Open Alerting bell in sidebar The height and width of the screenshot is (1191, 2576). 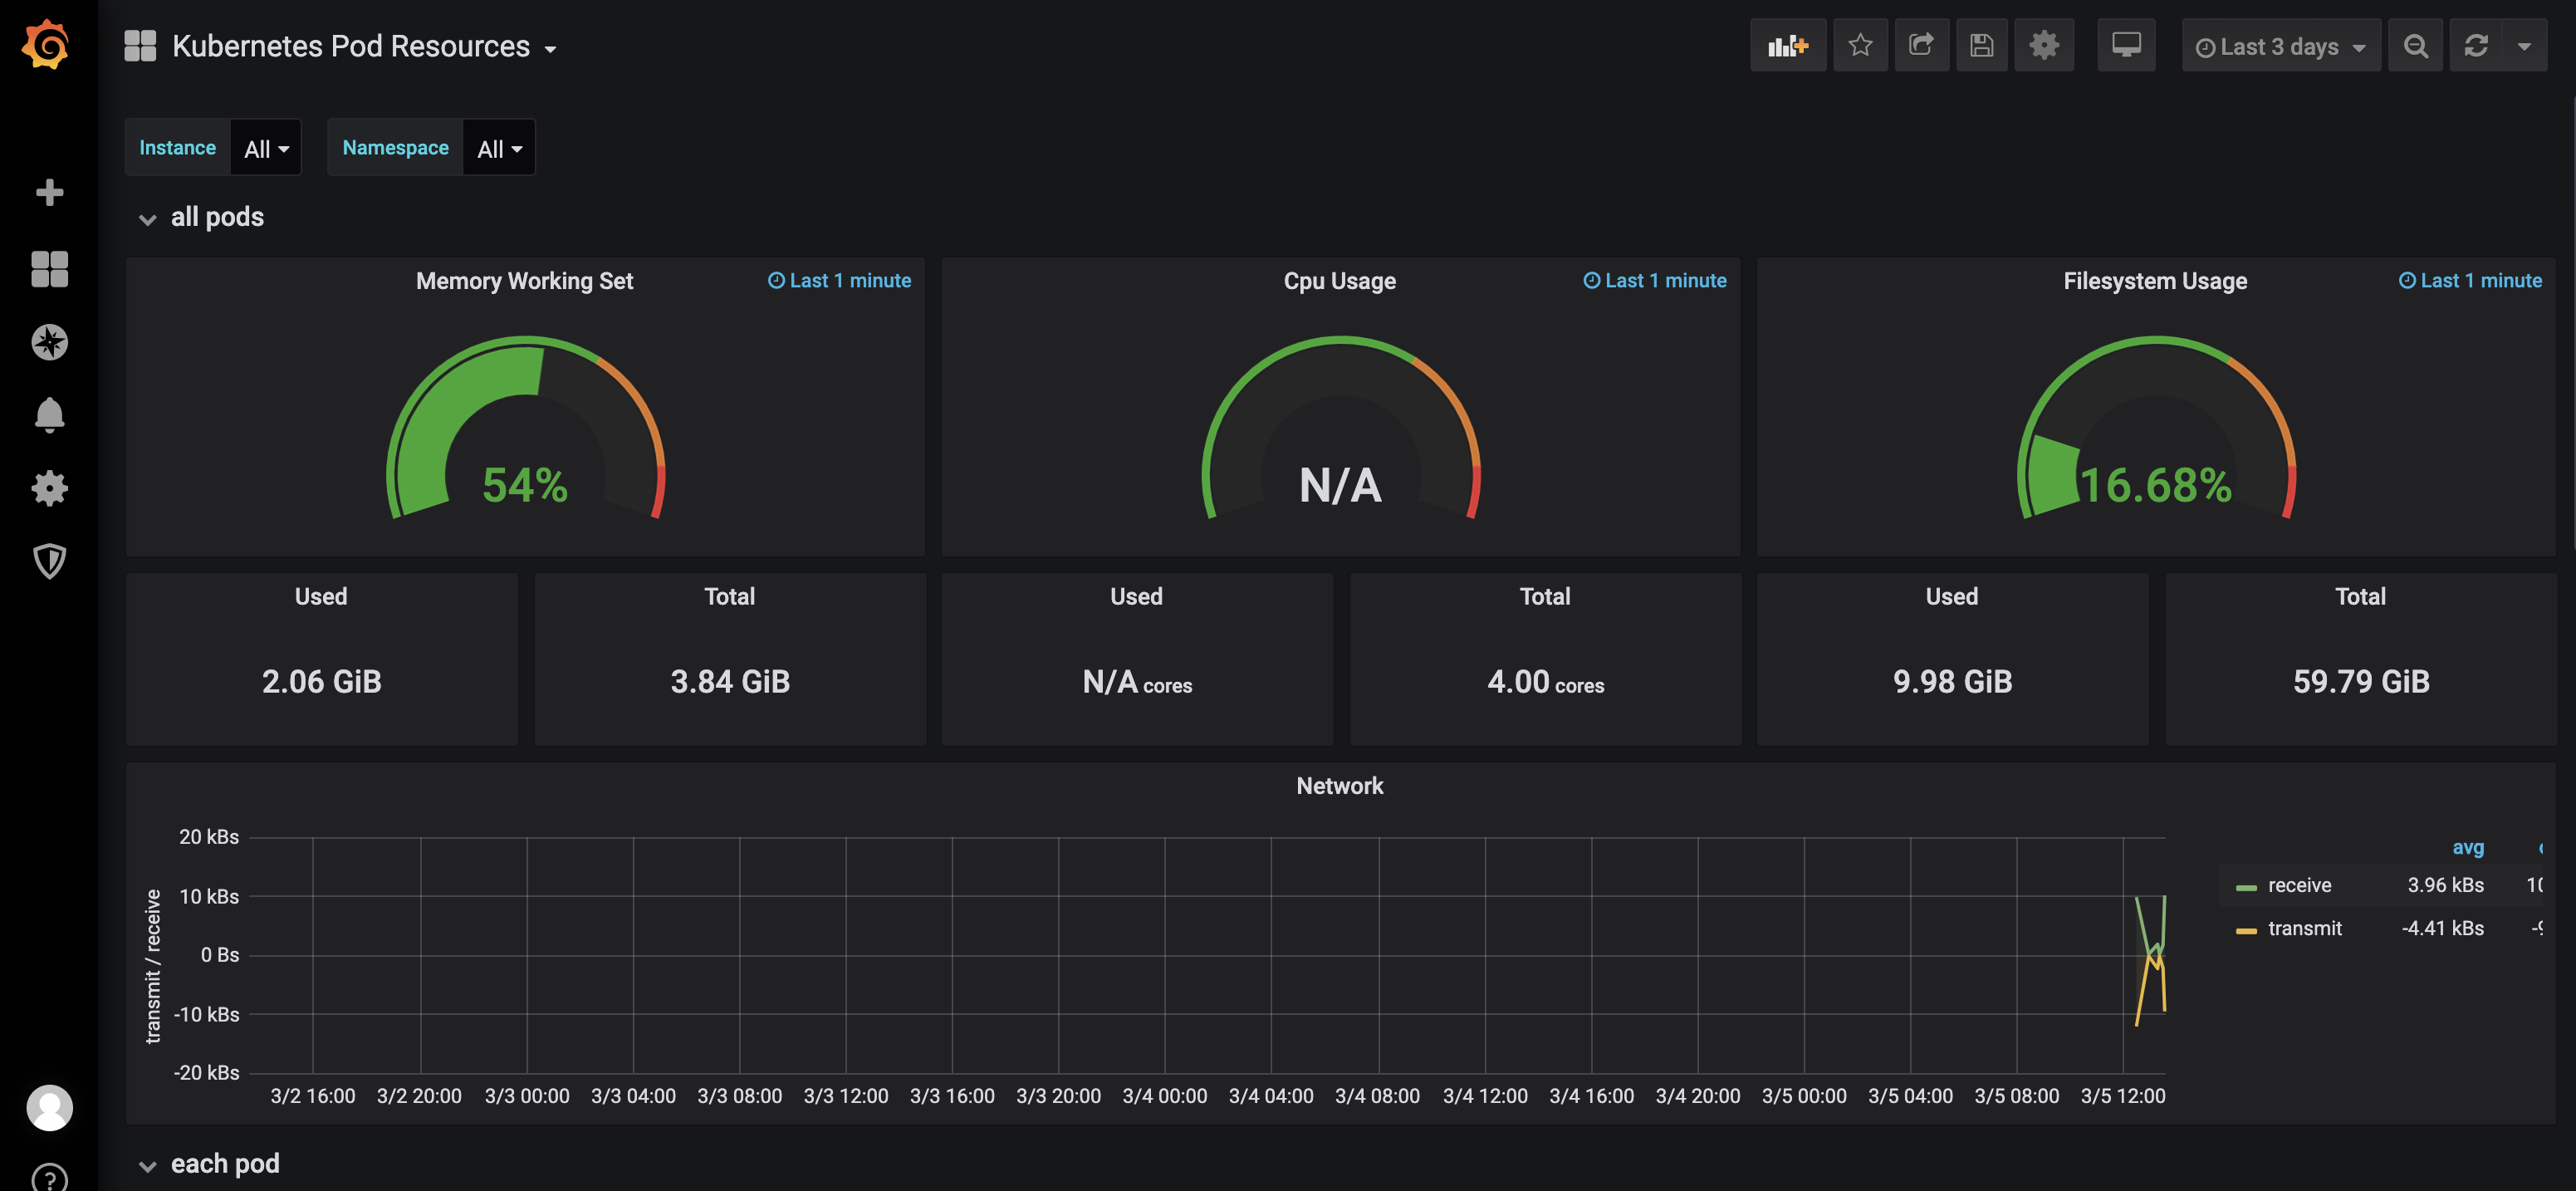point(49,414)
